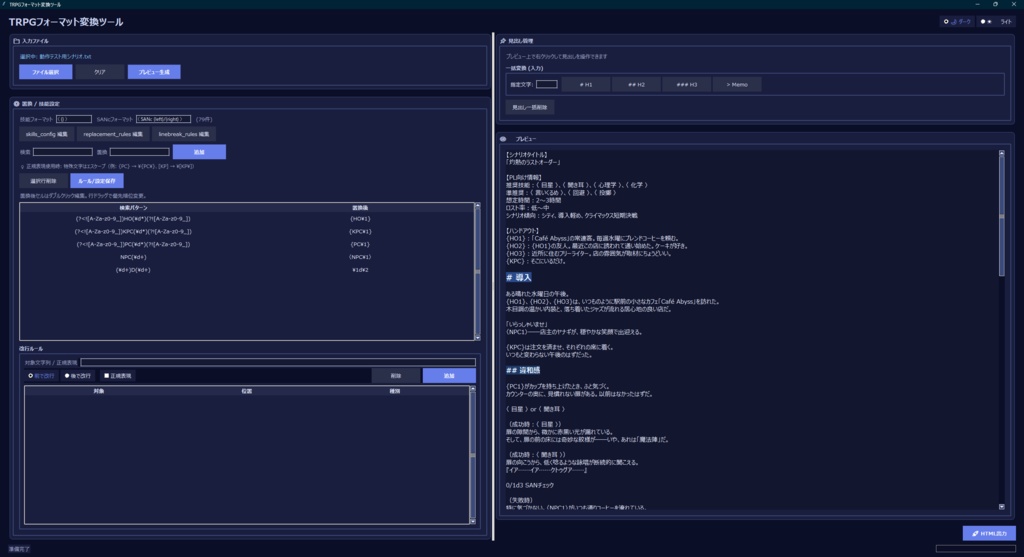
Task: Export with the HTML出力 button
Action: click(989, 533)
